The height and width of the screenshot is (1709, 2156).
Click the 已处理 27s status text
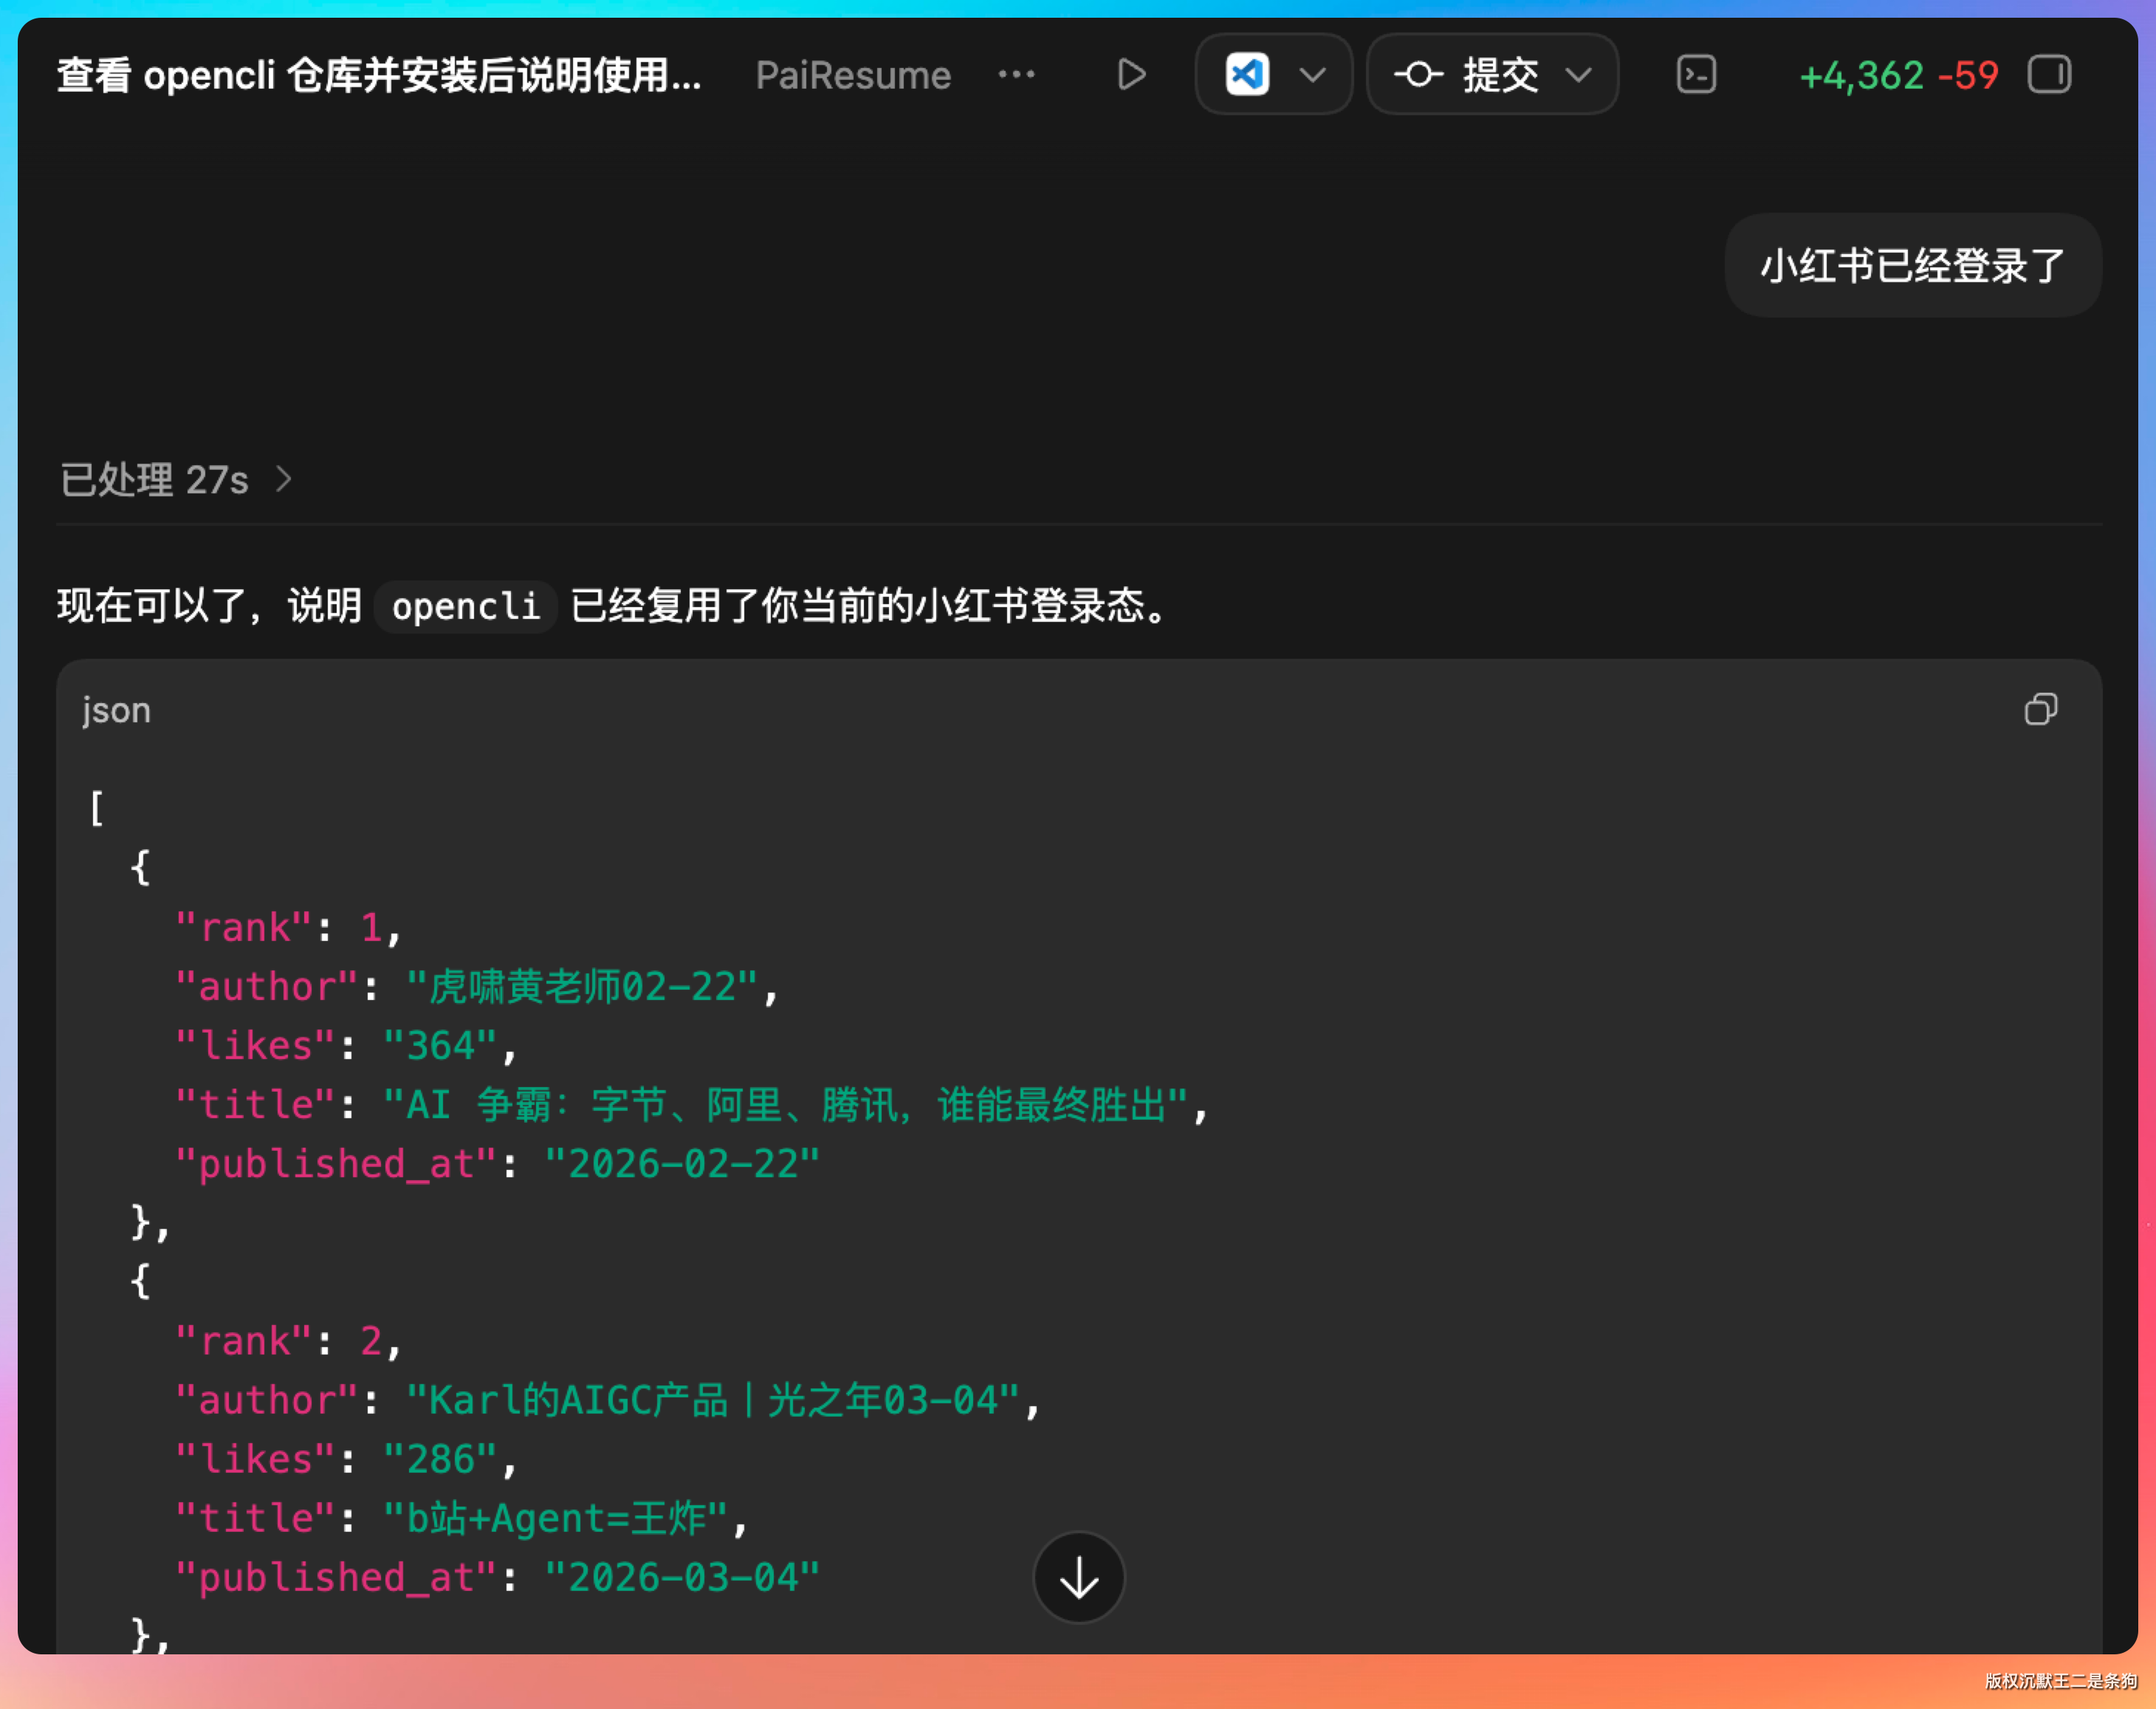point(154,479)
